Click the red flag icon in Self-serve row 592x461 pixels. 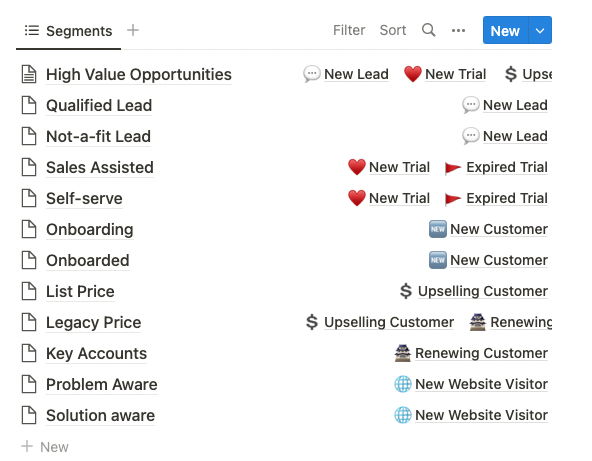453,198
